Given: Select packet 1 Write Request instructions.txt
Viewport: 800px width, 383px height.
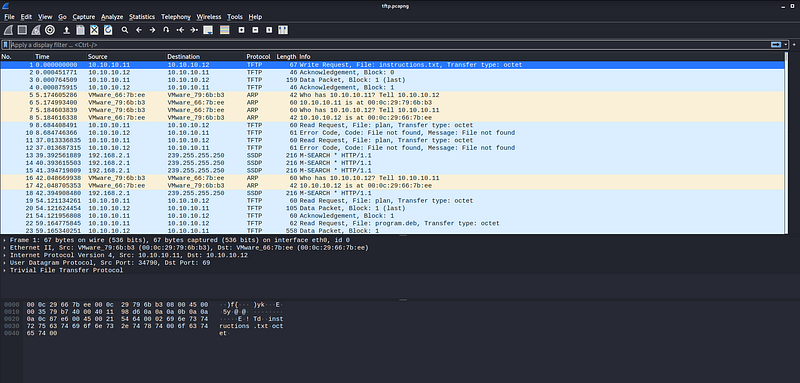Looking at the screenshot, I should tap(392, 65).
